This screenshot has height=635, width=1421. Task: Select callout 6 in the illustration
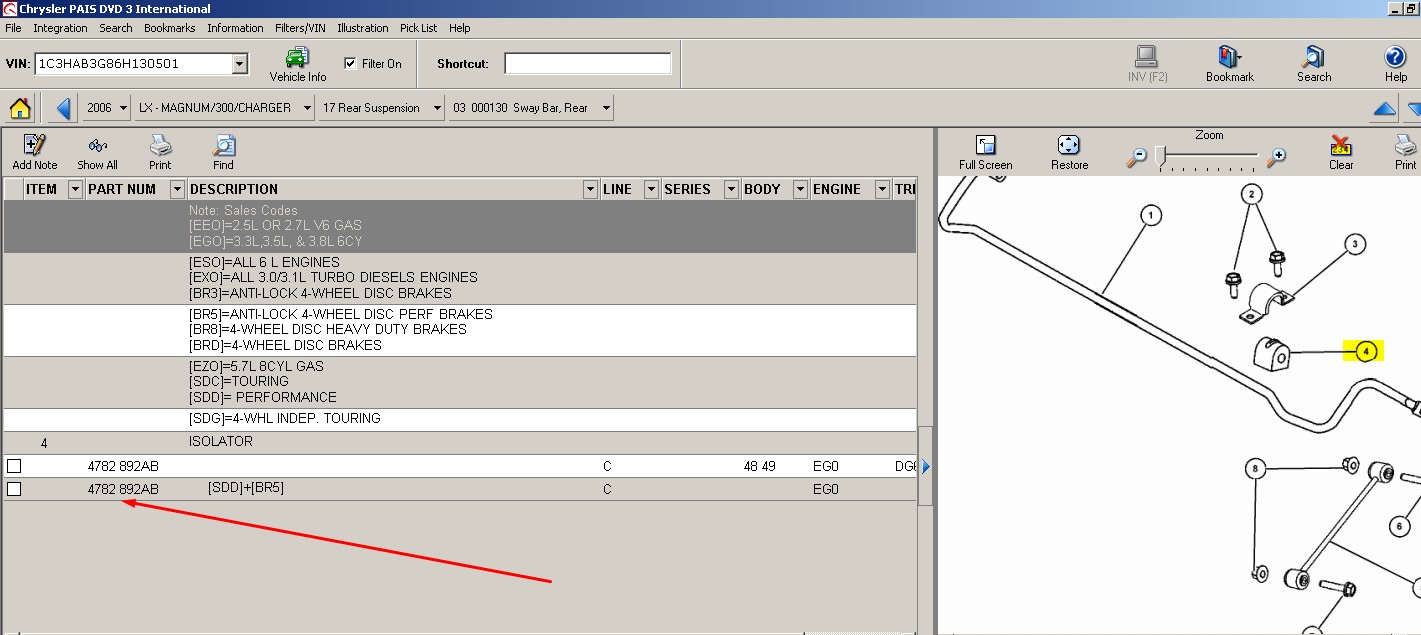click(x=1400, y=526)
